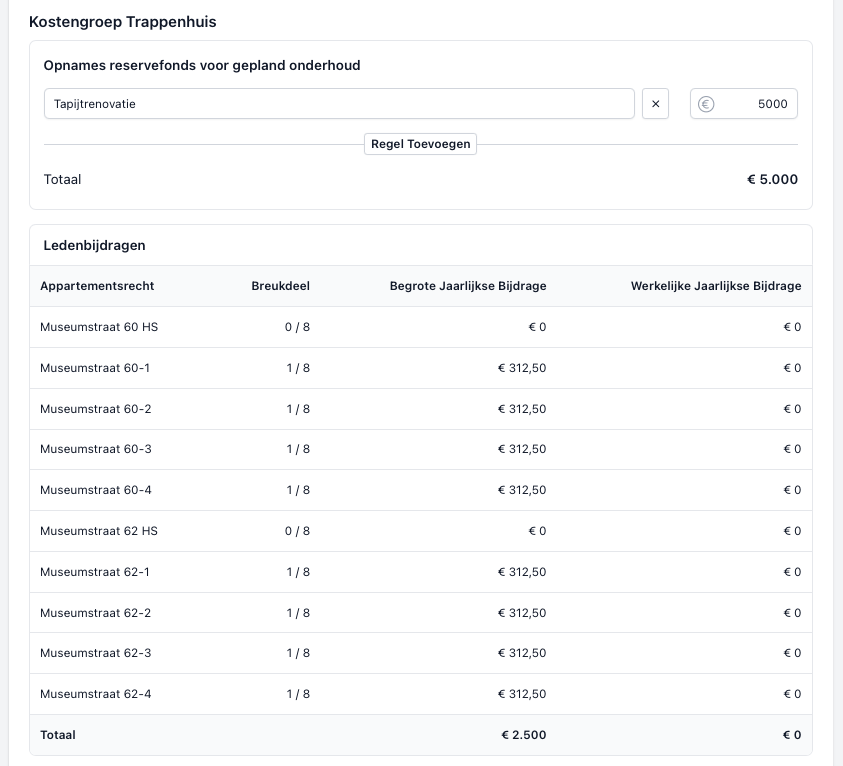This screenshot has width=843, height=766.
Task: Click the Opnames reservefonds section heading
Action: pos(202,66)
